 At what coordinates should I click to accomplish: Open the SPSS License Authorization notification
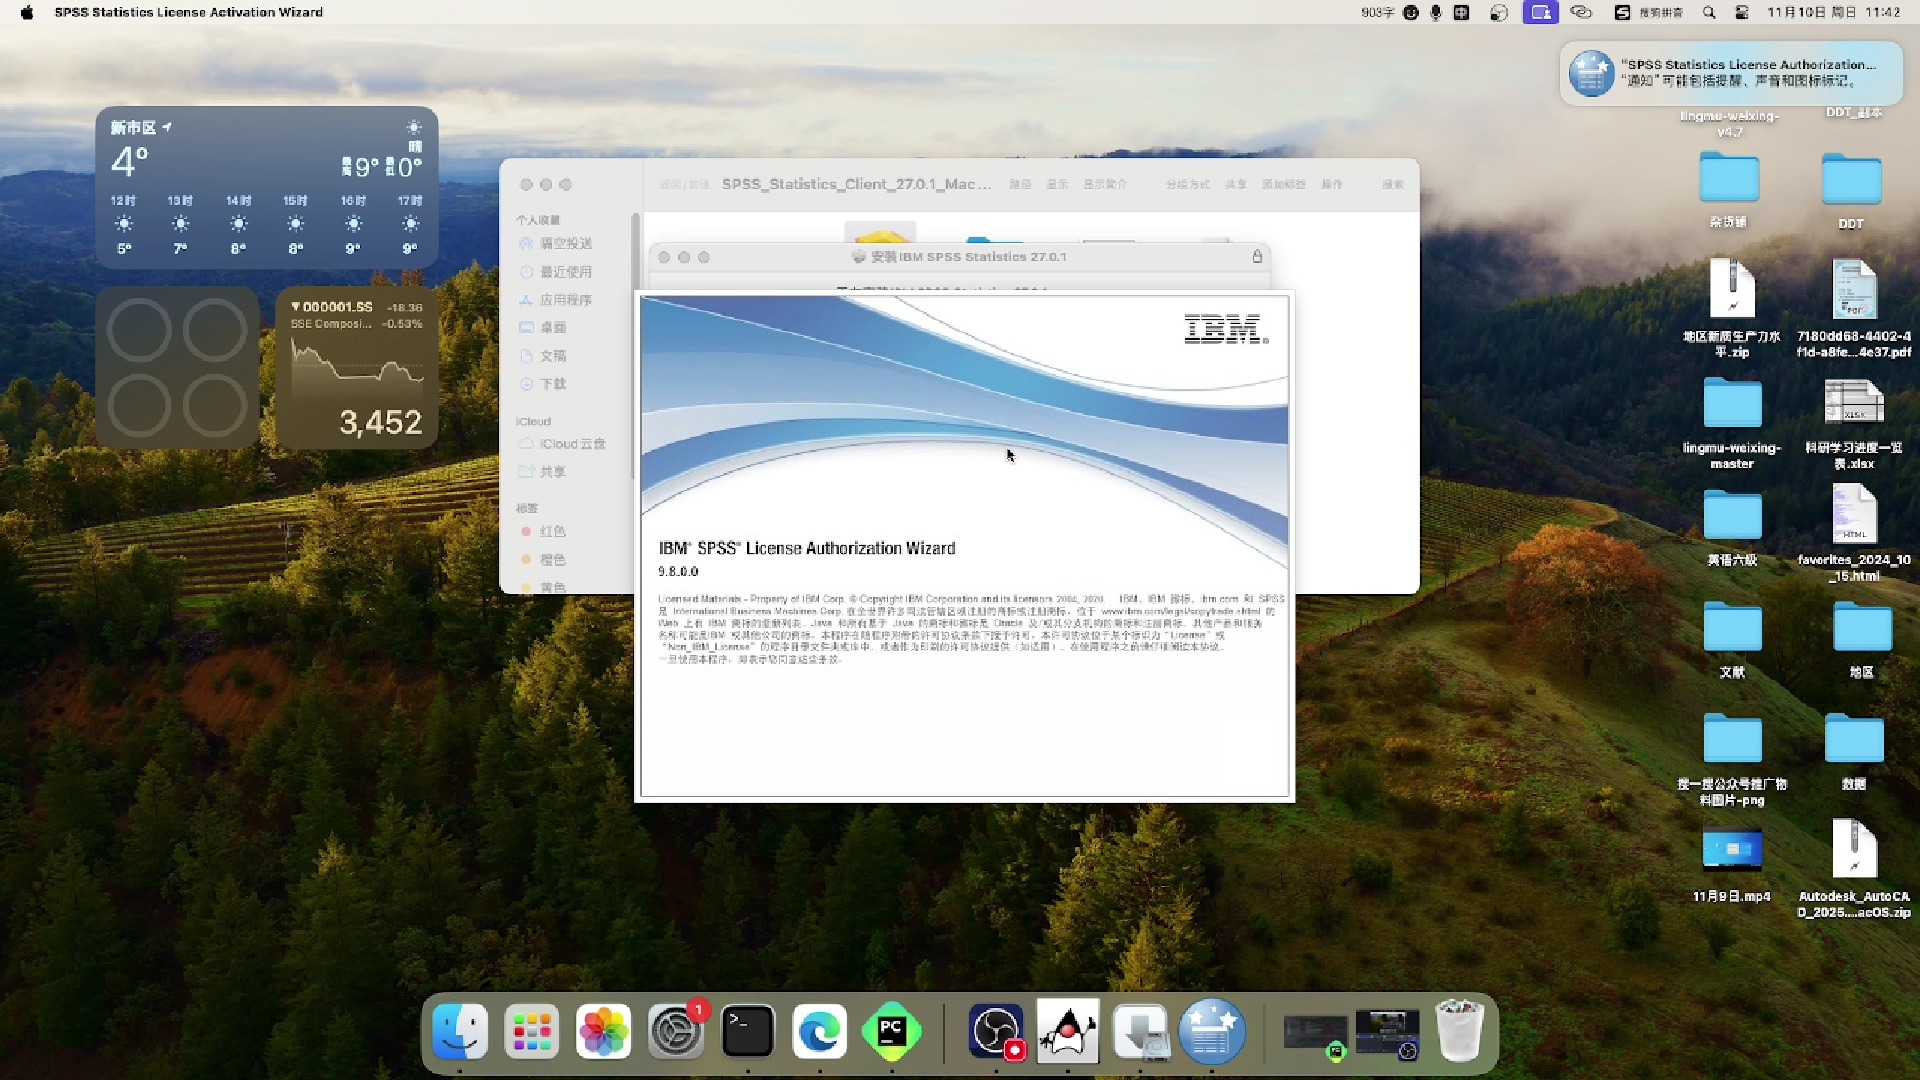[x=1731, y=73]
